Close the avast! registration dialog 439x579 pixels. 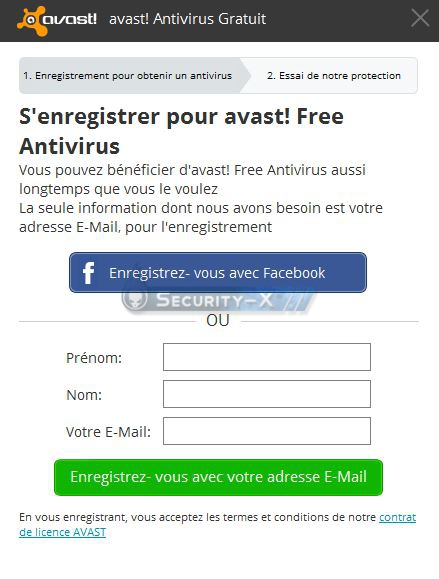pos(420,18)
